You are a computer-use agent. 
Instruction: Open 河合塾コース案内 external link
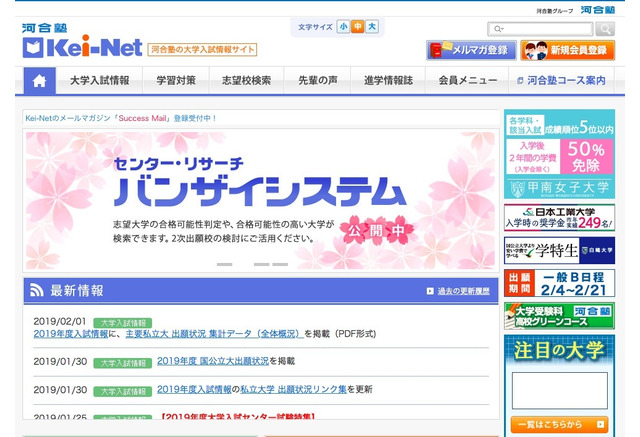(x=562, y=81)
